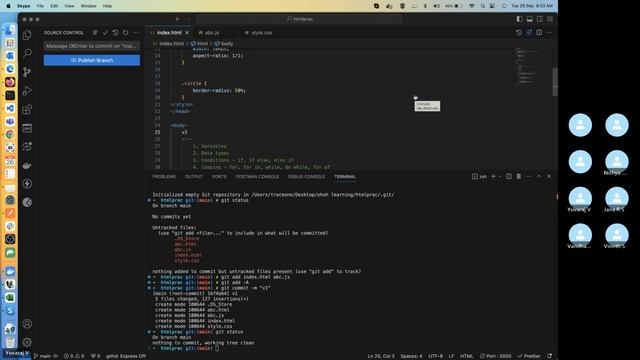
Task: Close the index.html tab
Action: [187, 33]
